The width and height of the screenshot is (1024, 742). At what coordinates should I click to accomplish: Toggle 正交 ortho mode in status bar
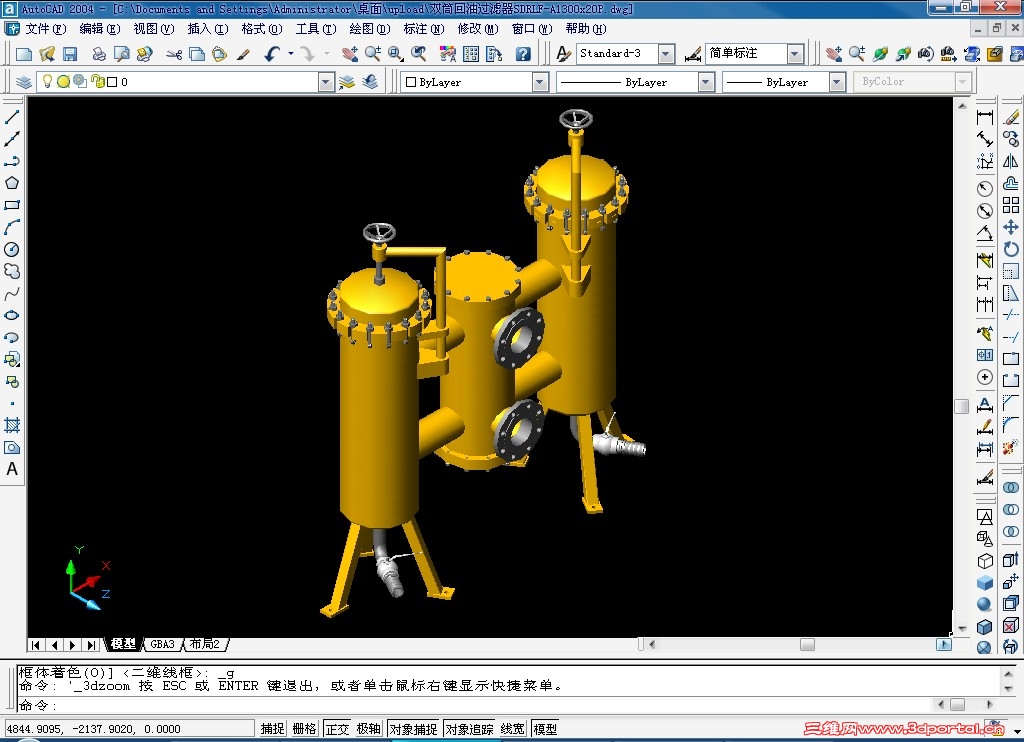pos(337,729)
